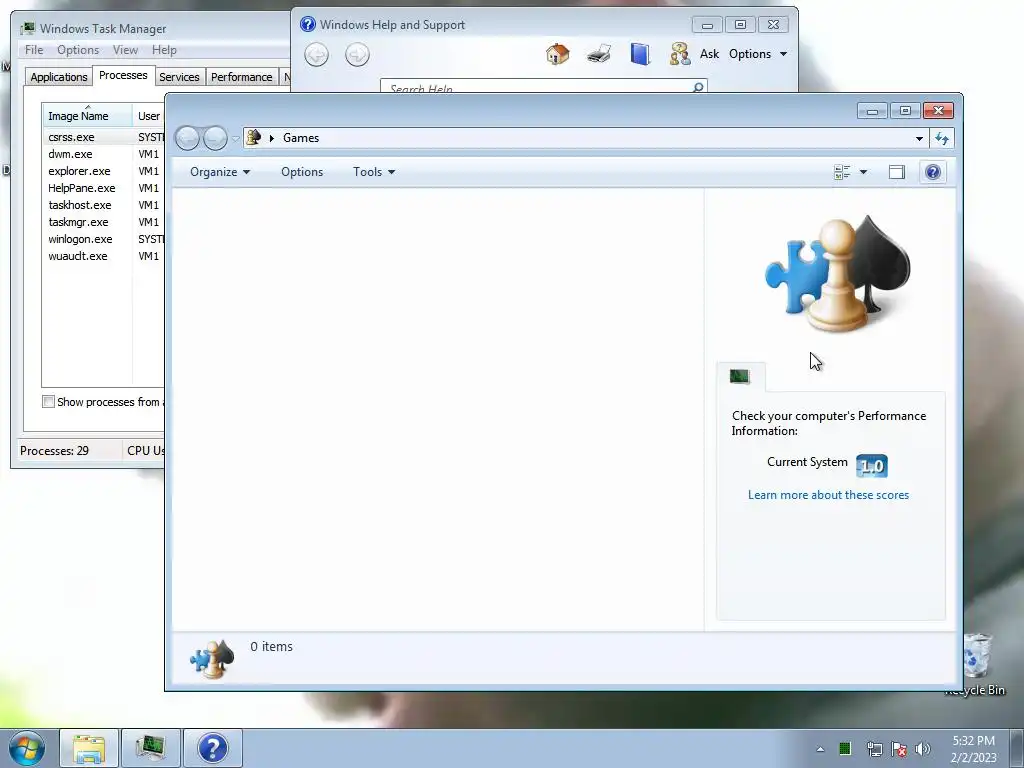The image size is (1024, 768).
Task: Click the taskbar clock showing 5:32 PM
Action: coord(973,749)
